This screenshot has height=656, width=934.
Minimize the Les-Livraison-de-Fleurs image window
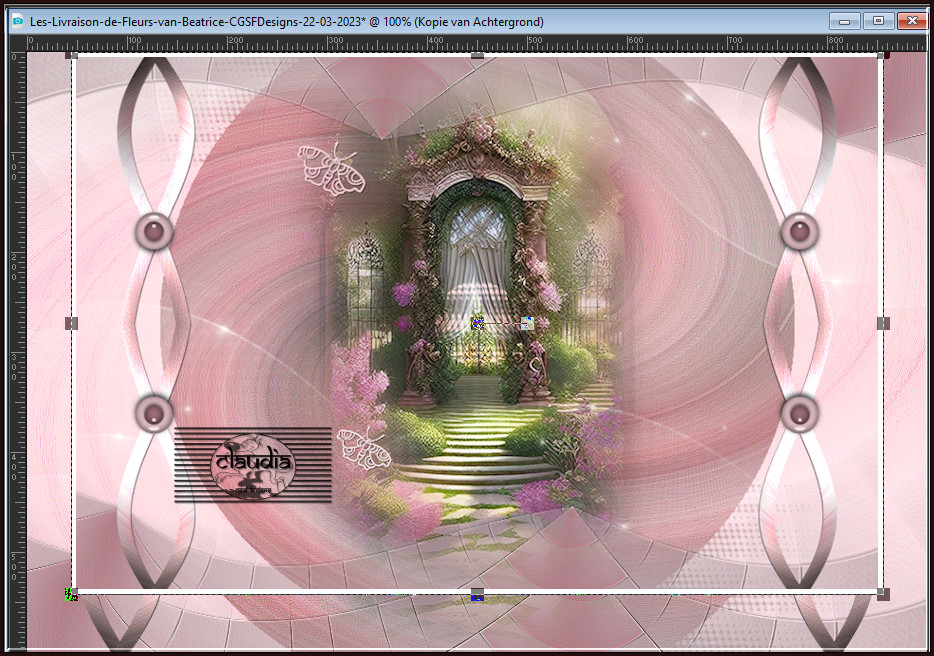pyautogui.click(x=844, y=21)
